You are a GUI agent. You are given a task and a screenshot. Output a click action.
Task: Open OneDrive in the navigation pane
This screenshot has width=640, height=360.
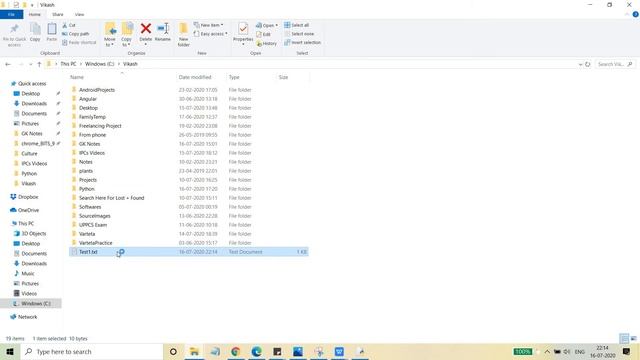point(28,210)
